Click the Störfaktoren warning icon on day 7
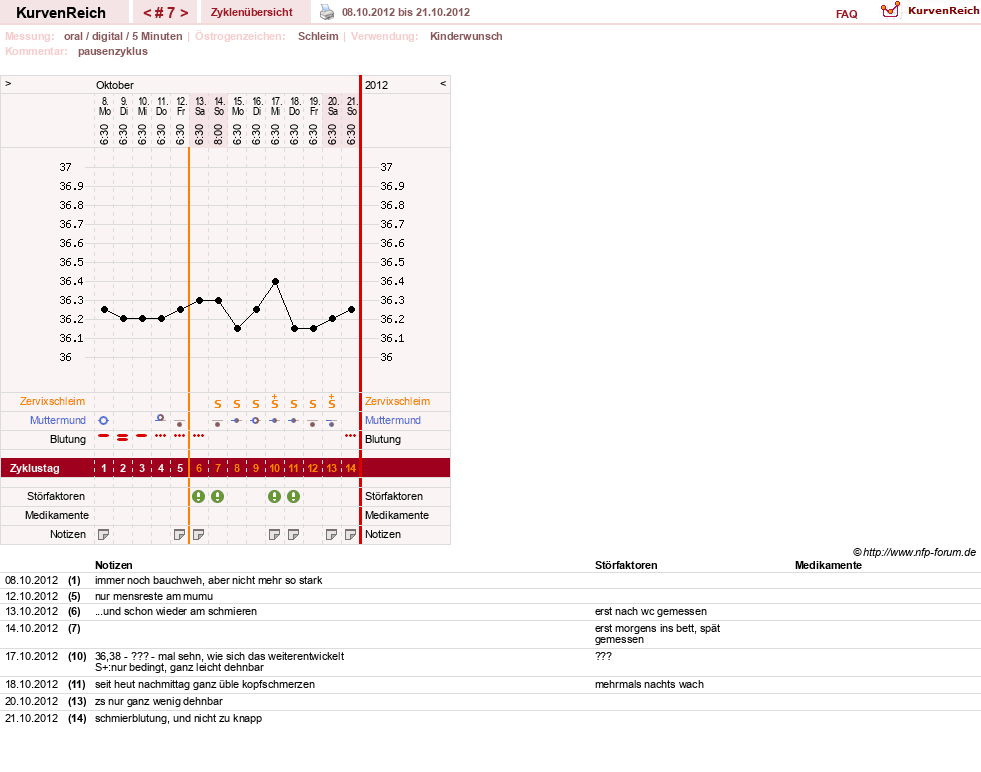The width and height of the screenshot is (981, 772). tap(217, 497)
